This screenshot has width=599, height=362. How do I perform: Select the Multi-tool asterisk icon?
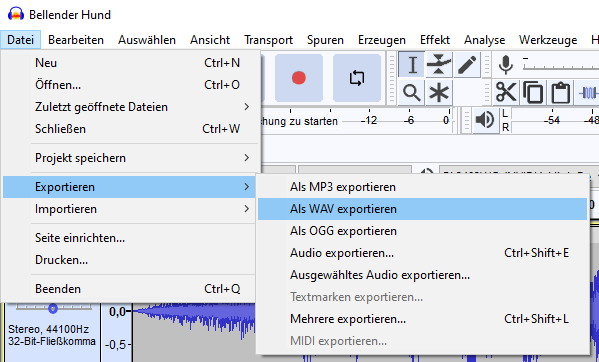click(x=439, y=92)
